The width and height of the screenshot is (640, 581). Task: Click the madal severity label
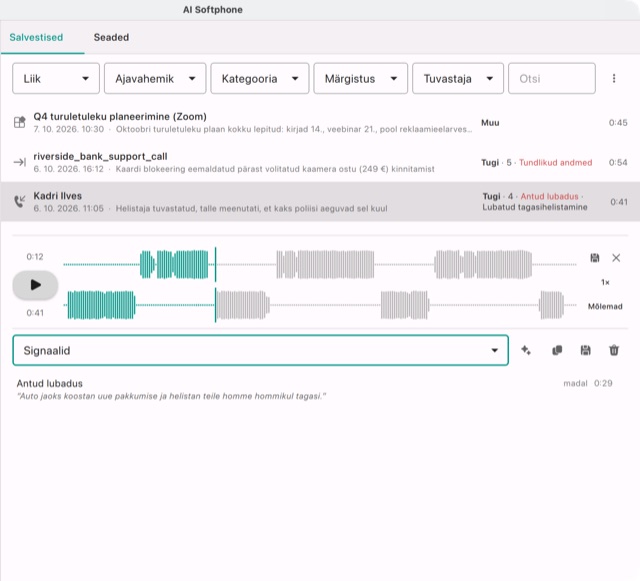[x=575, y=383]
